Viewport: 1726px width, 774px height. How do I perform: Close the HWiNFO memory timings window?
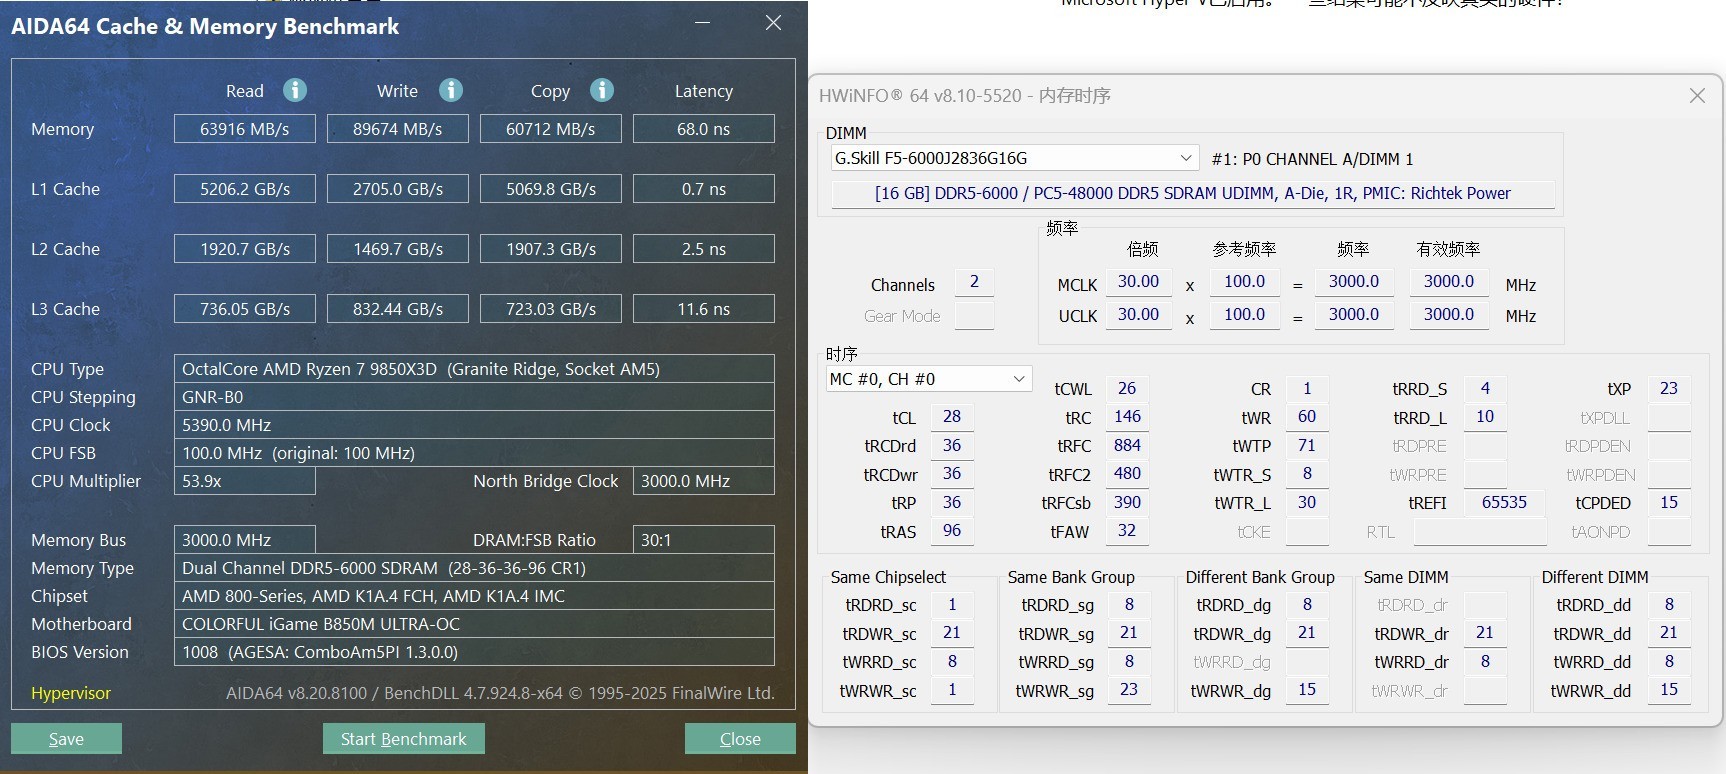(x=1697, y=95)
